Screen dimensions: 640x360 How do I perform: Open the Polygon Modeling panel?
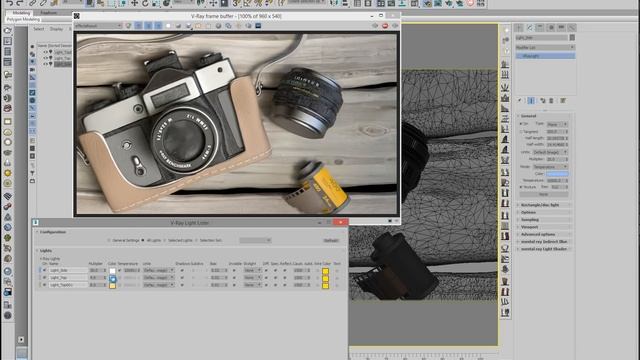click(x=23, y=19)
